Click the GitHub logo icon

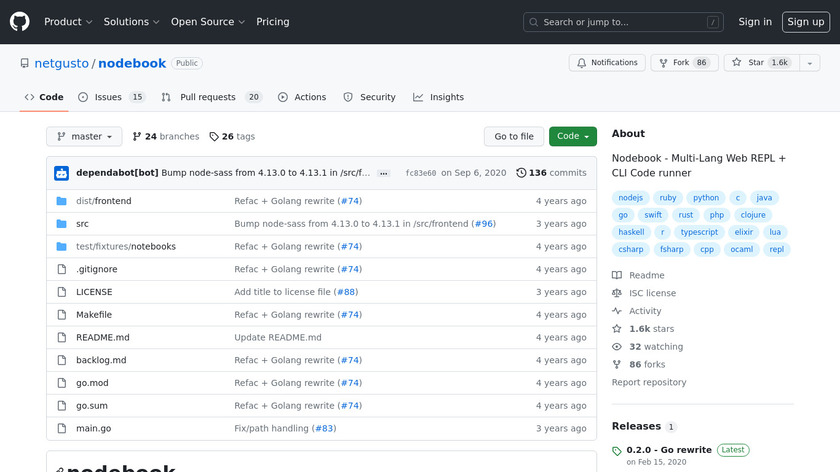[x=20, y=21]
